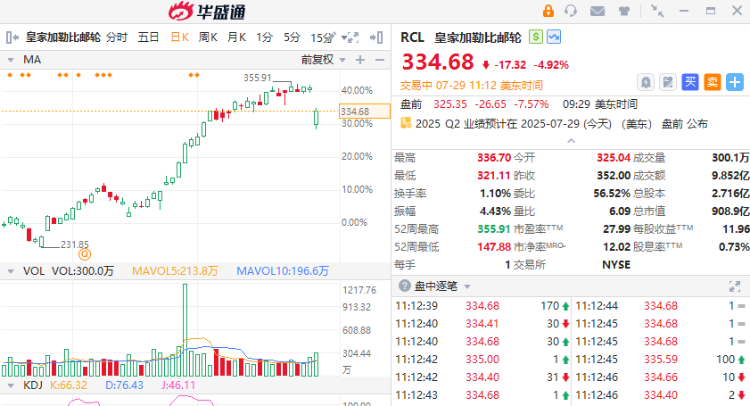Expand 盘中逐笔 panel with fullscreen icon
Screen dimensions: 750x406
[x=734, y=286]
